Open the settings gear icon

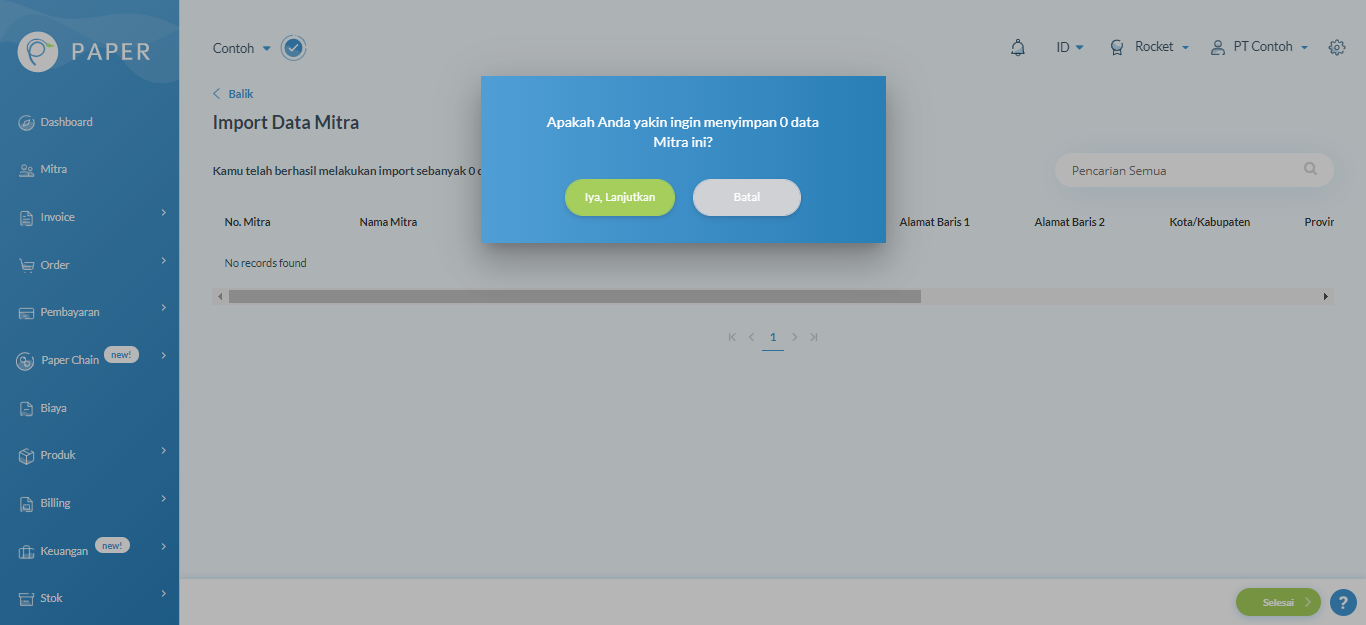(x=1337, y=47)
